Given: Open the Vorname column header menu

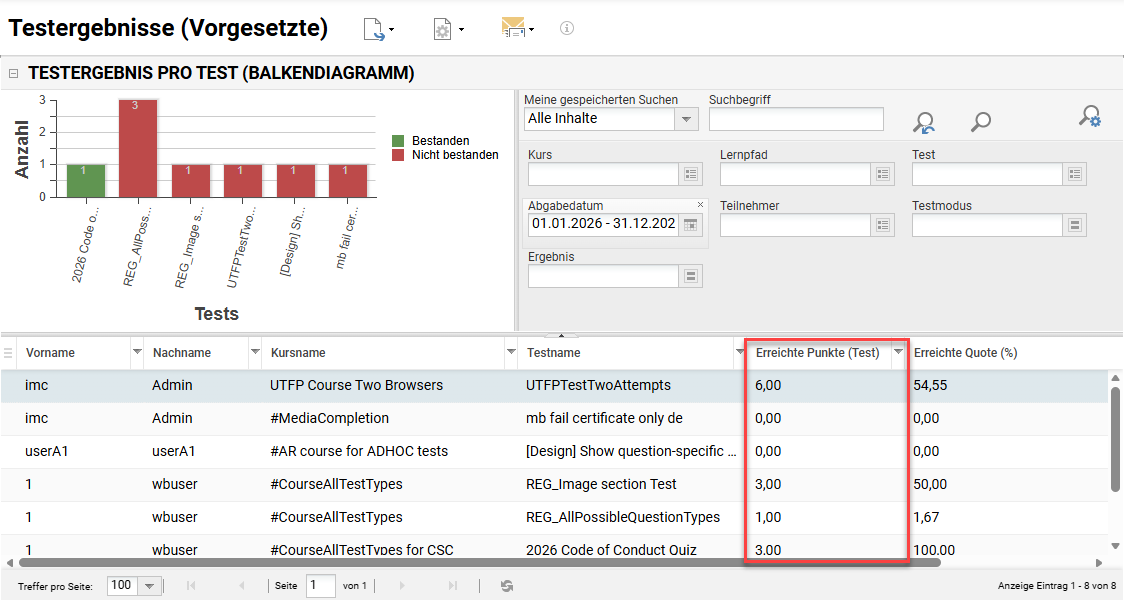Looking at the screenshot, I should (x=137, y=352).
